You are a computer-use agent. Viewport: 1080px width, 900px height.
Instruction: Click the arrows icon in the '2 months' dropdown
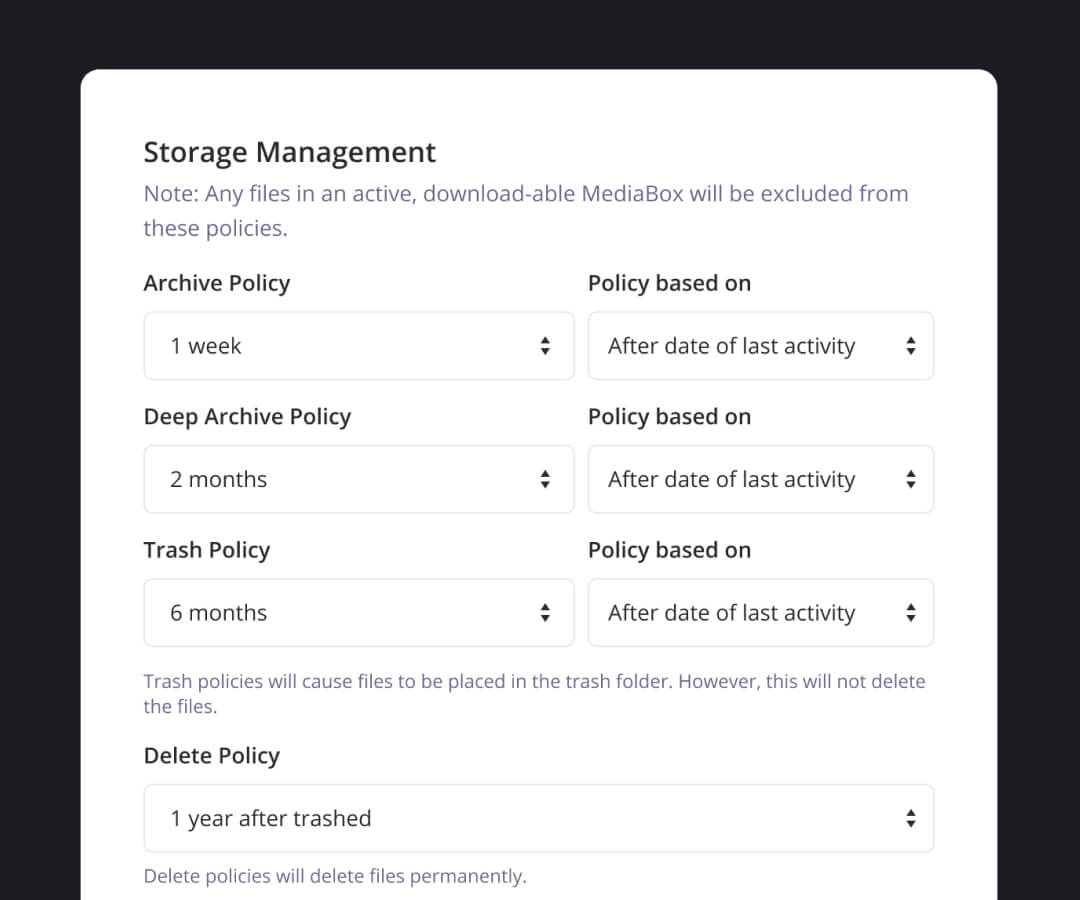click(545, 479)
